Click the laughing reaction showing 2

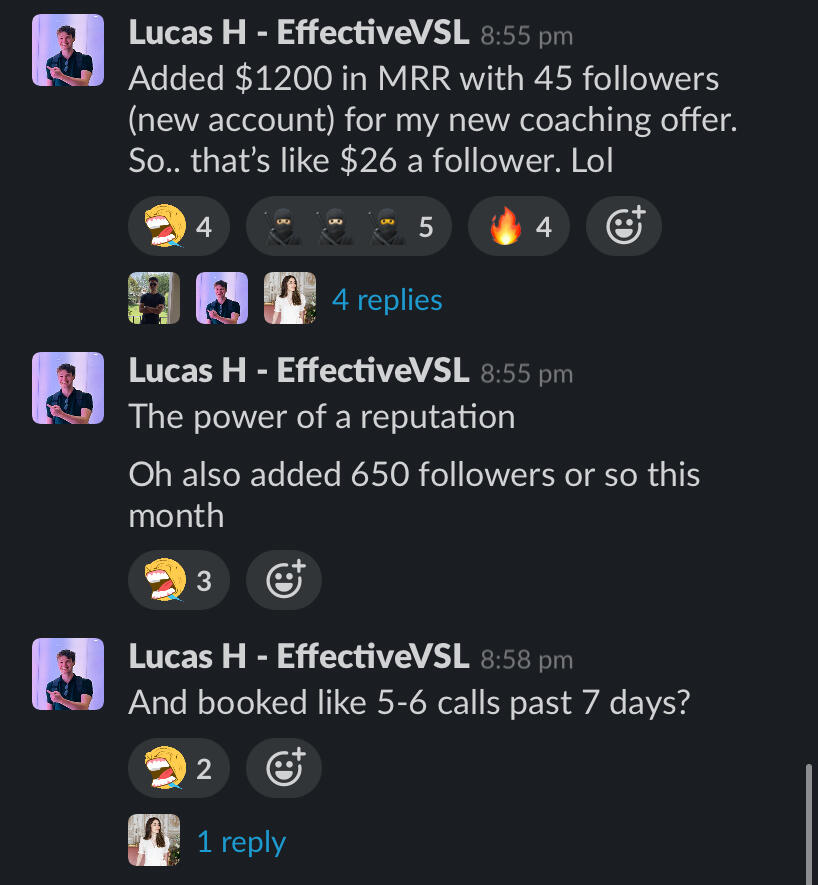[x=178, y=768]
